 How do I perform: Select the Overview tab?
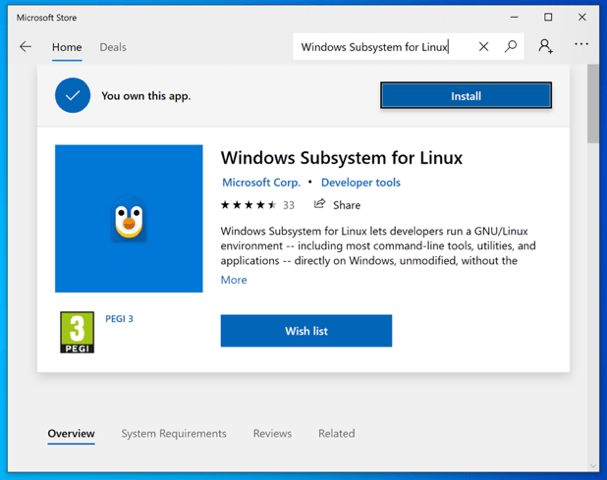tap(71, 434)
